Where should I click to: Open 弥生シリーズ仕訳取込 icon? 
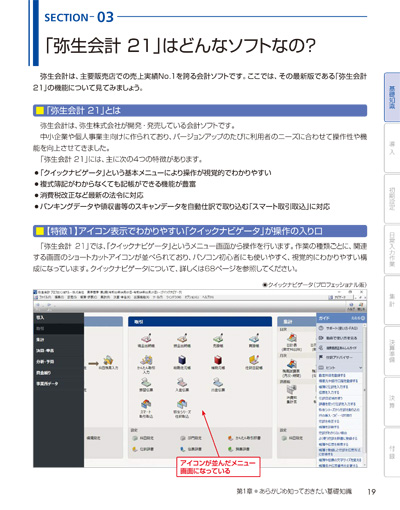[x=182, y=409]
